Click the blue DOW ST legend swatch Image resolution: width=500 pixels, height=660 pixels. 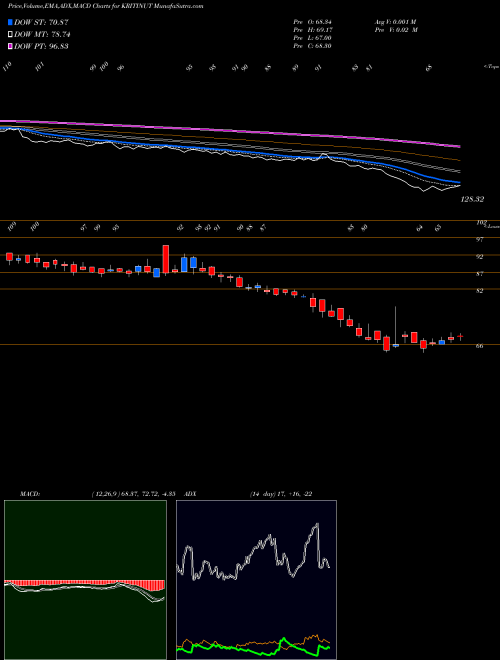[x=10, y=22]
